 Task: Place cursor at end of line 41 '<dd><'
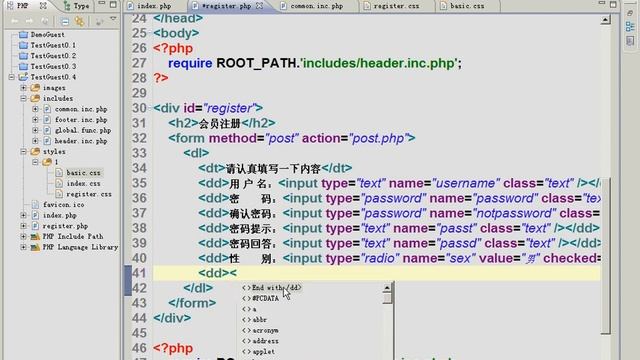(237, 273)
